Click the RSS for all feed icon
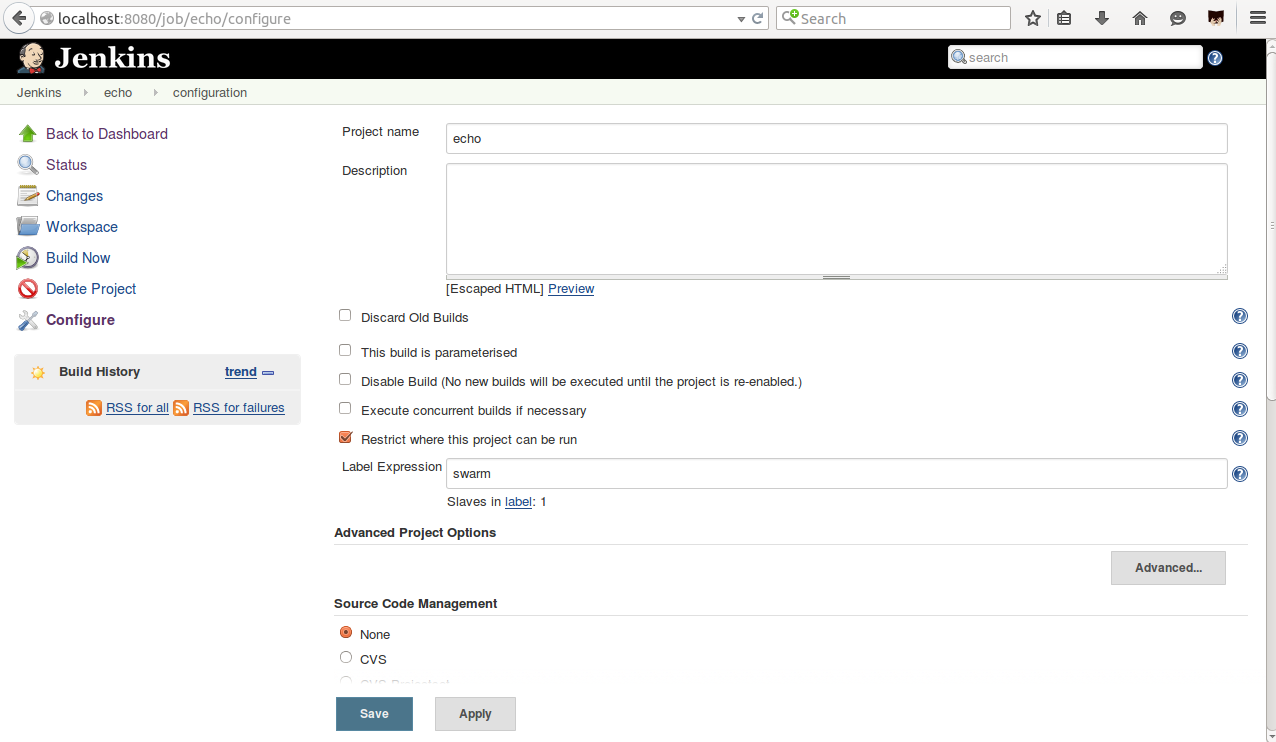This screenshot has width=1276, height=742. tap(94, 408)
